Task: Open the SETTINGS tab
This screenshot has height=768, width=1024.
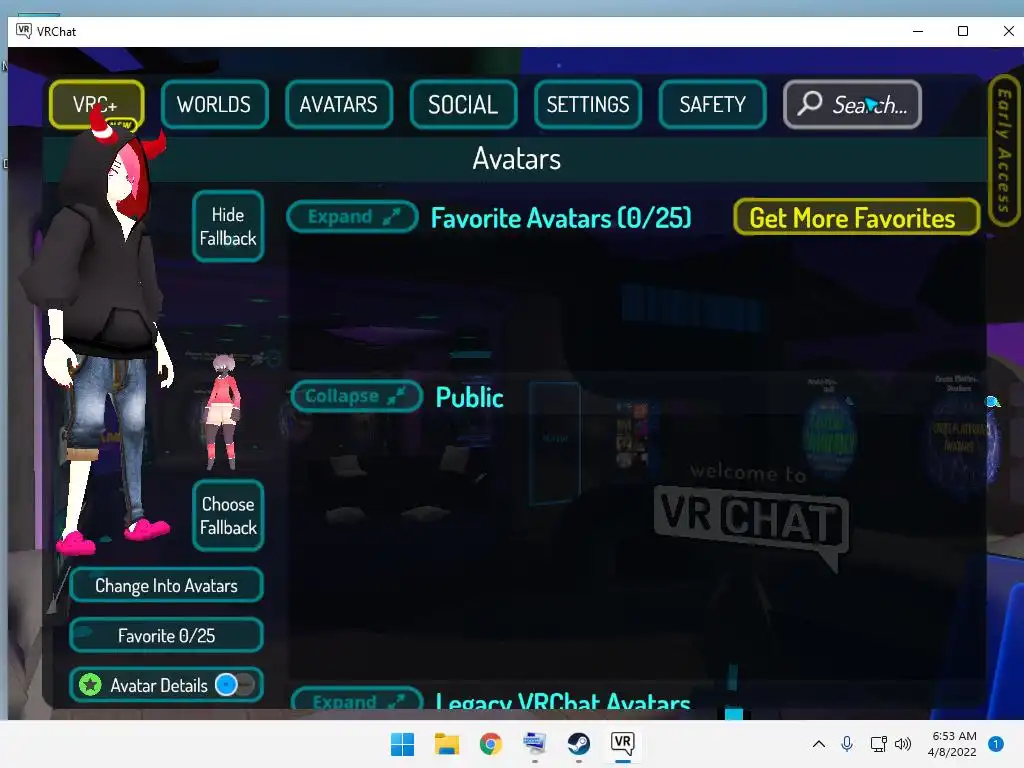Action: coord(588,104)
